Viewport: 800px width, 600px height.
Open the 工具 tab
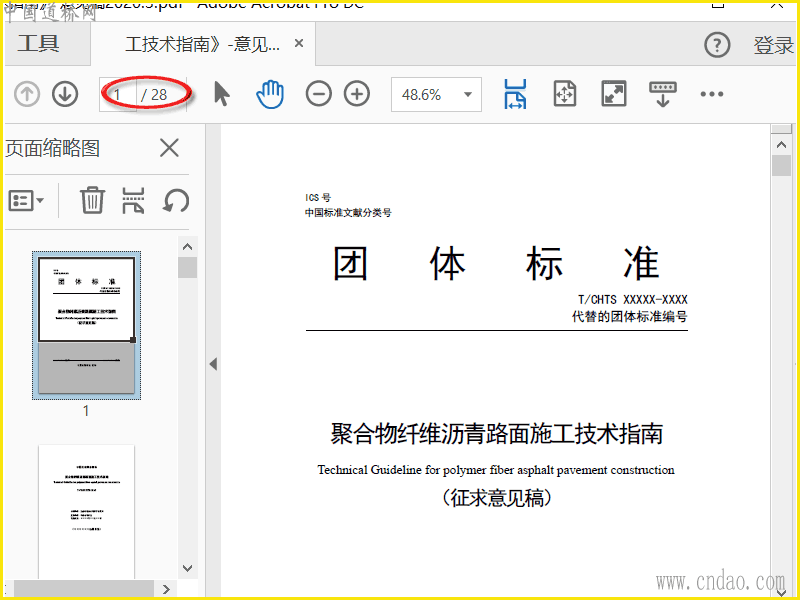pos(39,44)
